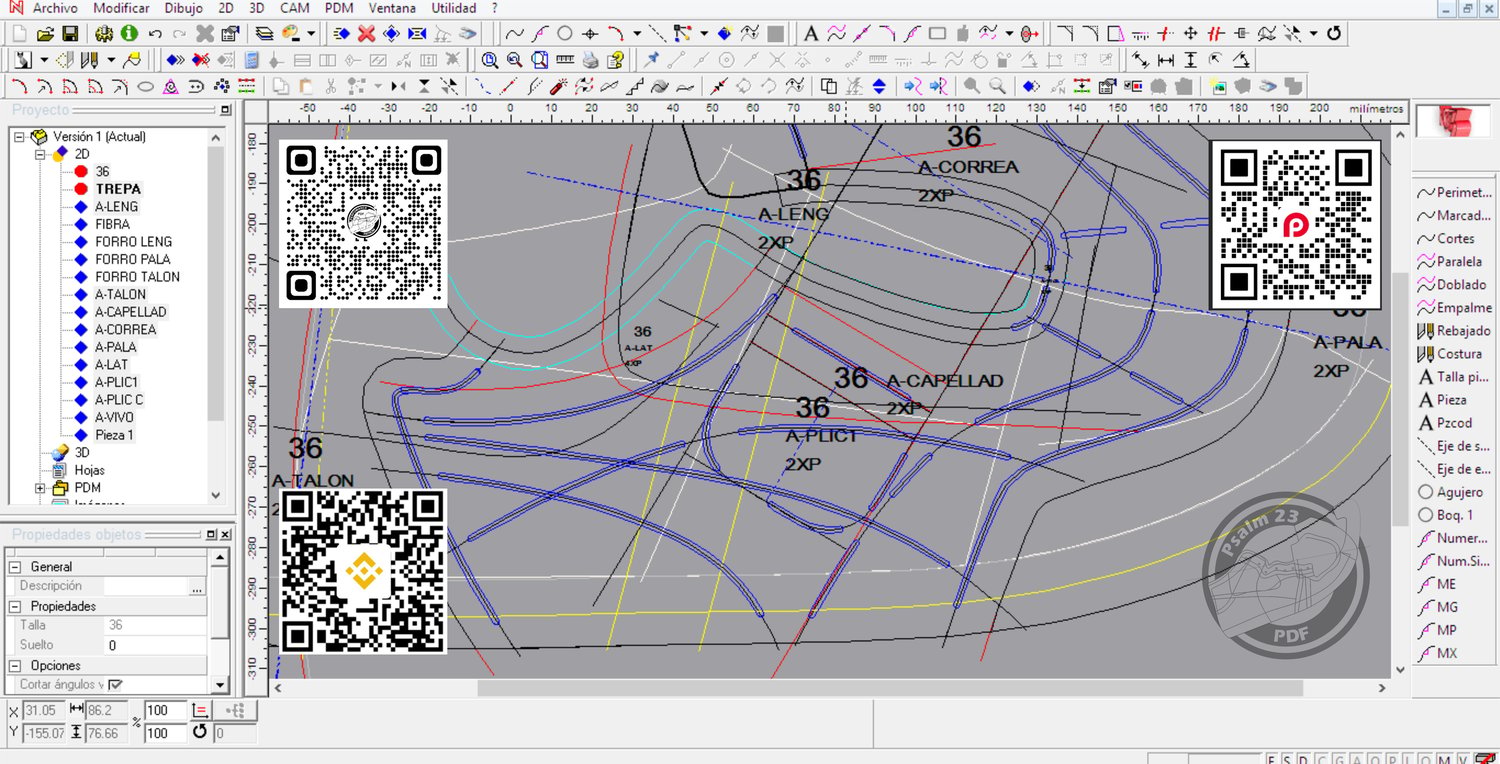Select the text tool 'A' icon
This screenshot has width=1500, height=764.
pos(811,33)
